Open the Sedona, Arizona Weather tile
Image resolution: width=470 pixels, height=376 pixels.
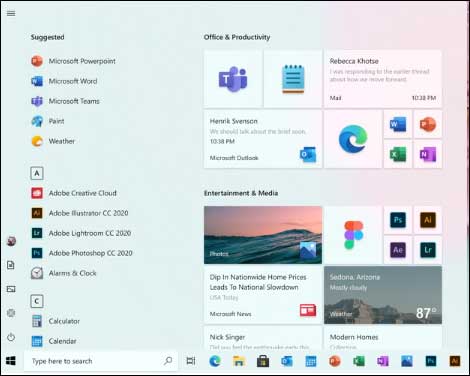coord(383,295)
